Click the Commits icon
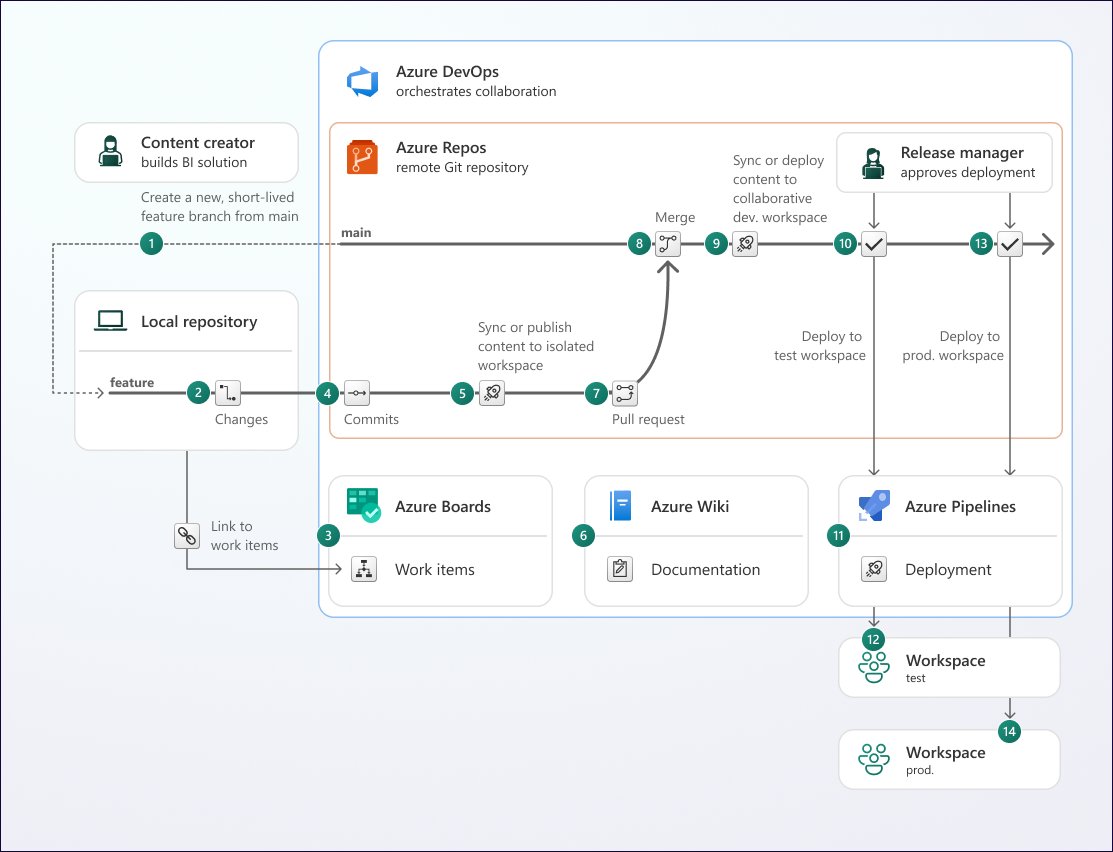1113x852 pixels. tap(357, 393)
